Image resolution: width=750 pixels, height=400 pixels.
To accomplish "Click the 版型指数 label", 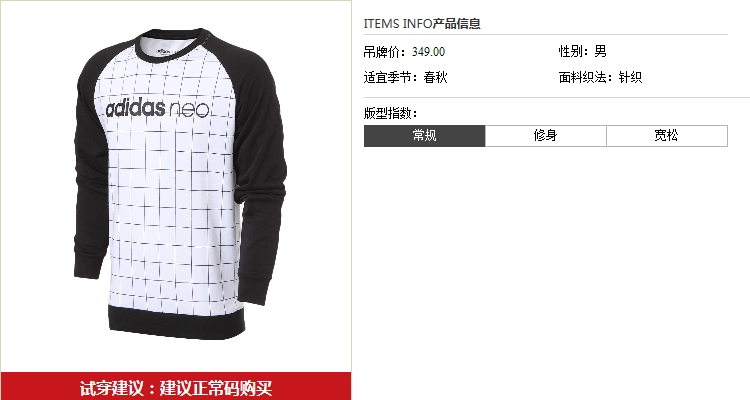I will 390,113.
